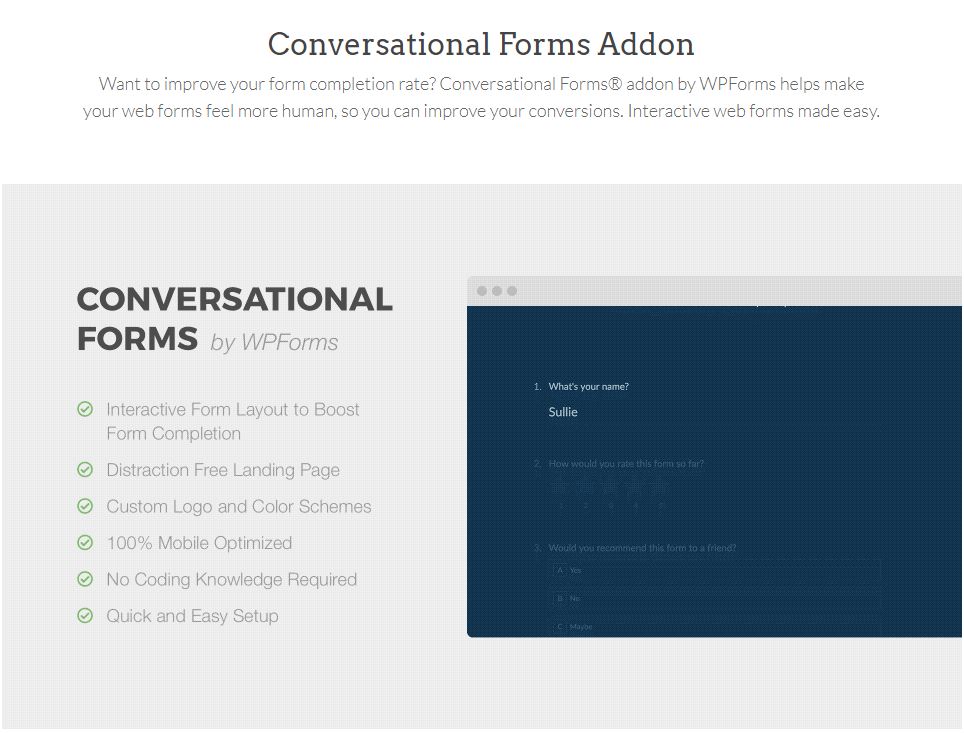964x733 pixels.
Task: Click the 'Conversational Forms Addon' page heading
Action: tap(481, 44)
